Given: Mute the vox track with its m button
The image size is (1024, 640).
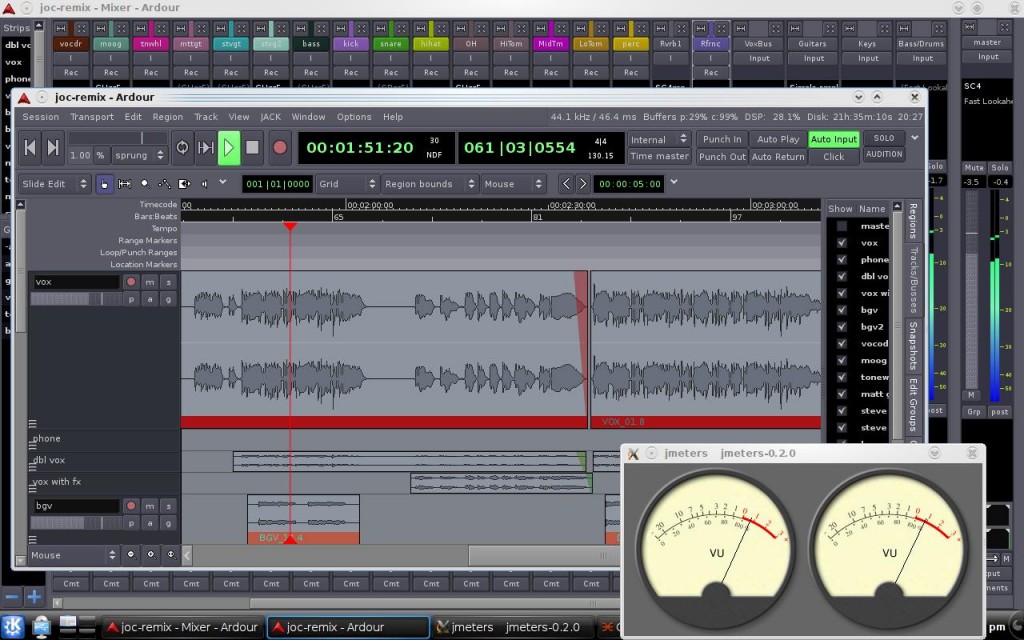Looking at the screenshot, I should 151,281.
